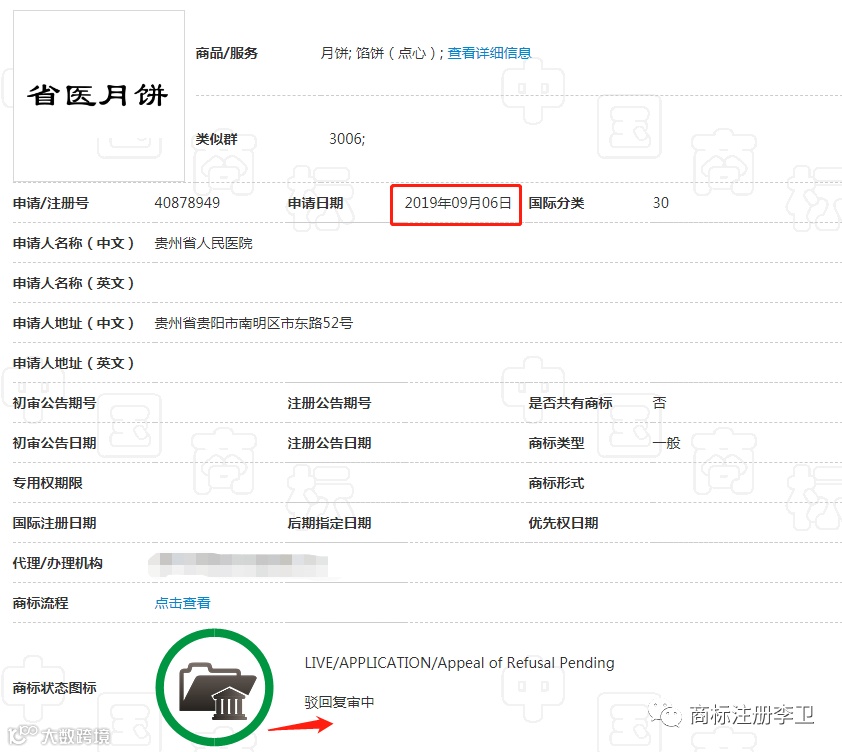This screenshot has height=752, width=842.
Task: Click the shared trademark value 否
Action: tap(659, 403)
